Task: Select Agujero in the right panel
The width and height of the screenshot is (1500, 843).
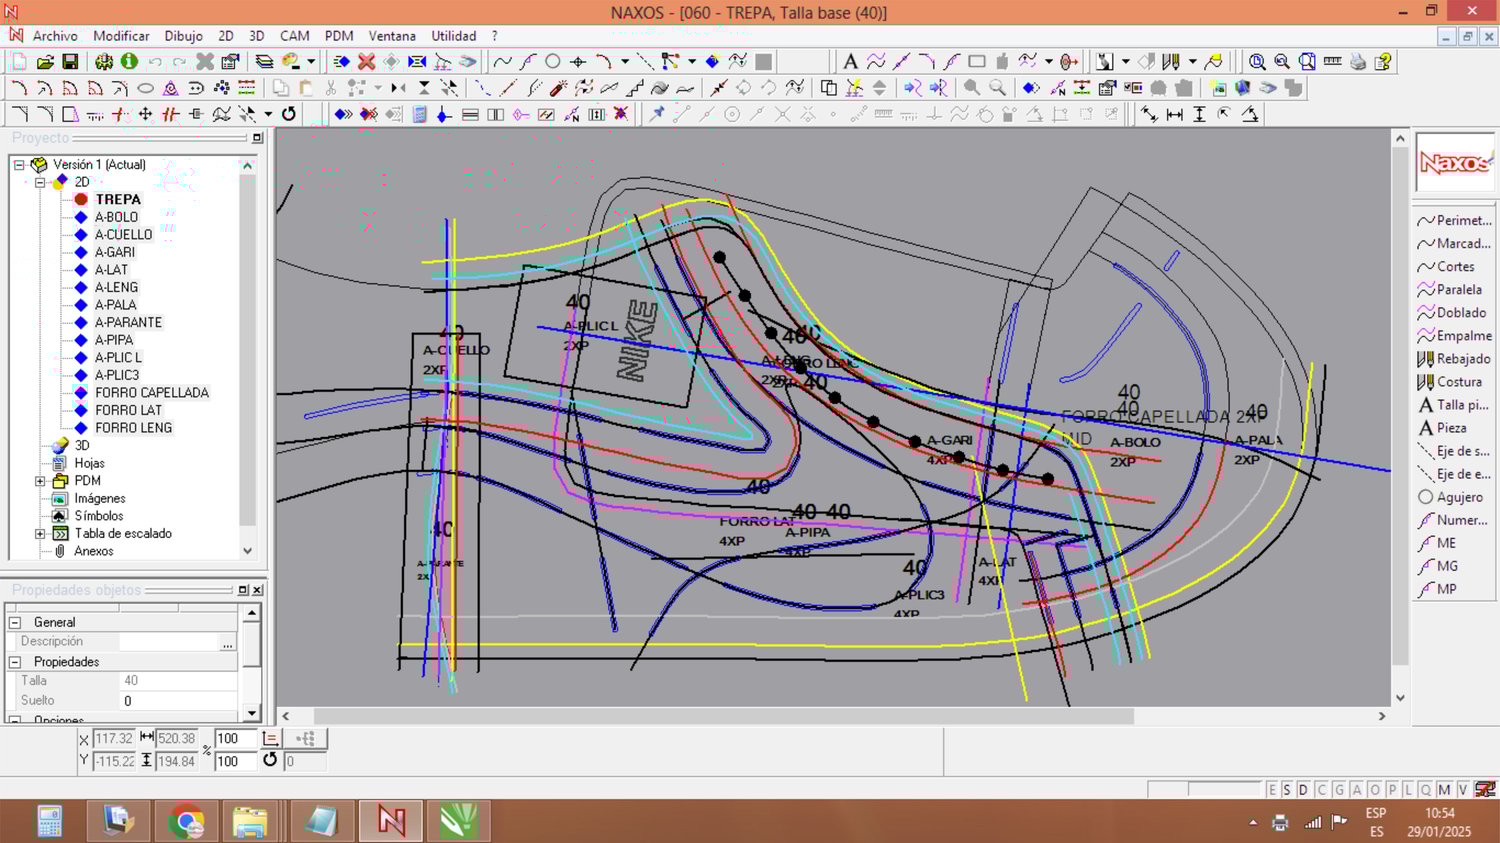Action: (1454, 497)
